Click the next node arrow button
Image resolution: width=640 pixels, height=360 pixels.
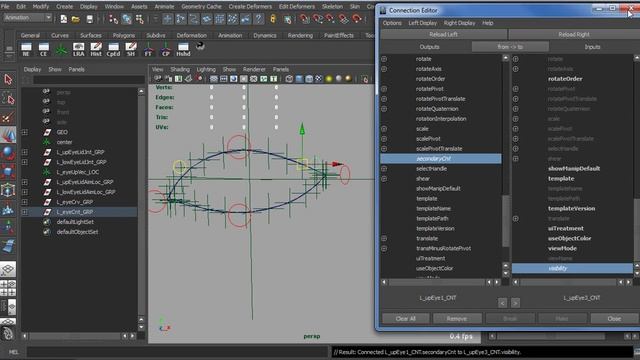(x=516, y=303)
